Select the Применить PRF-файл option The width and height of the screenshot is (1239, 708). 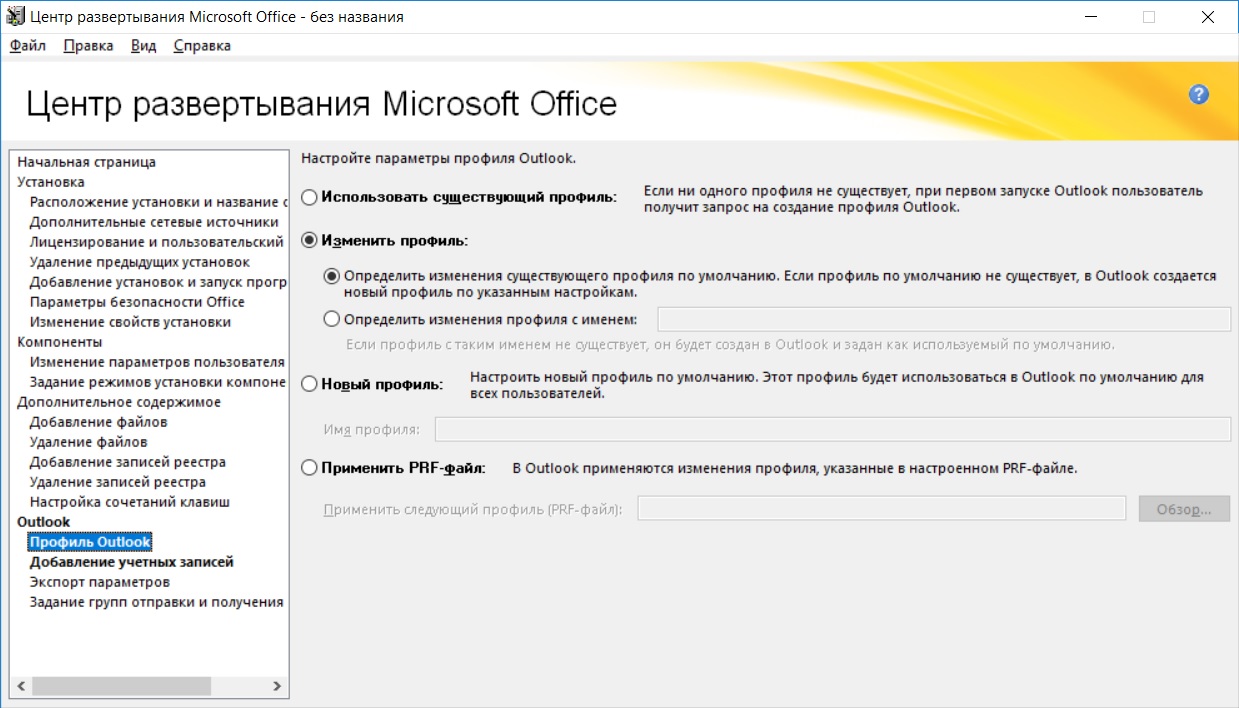[x=308, y=467]
